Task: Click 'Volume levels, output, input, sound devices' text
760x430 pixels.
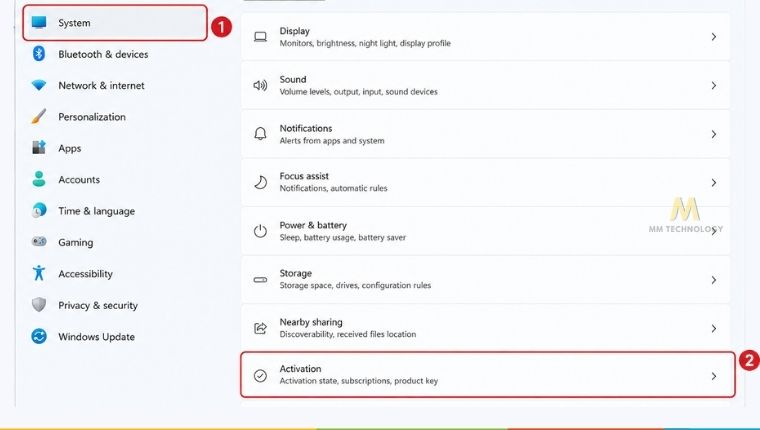Action: click(x=358, y=92)
